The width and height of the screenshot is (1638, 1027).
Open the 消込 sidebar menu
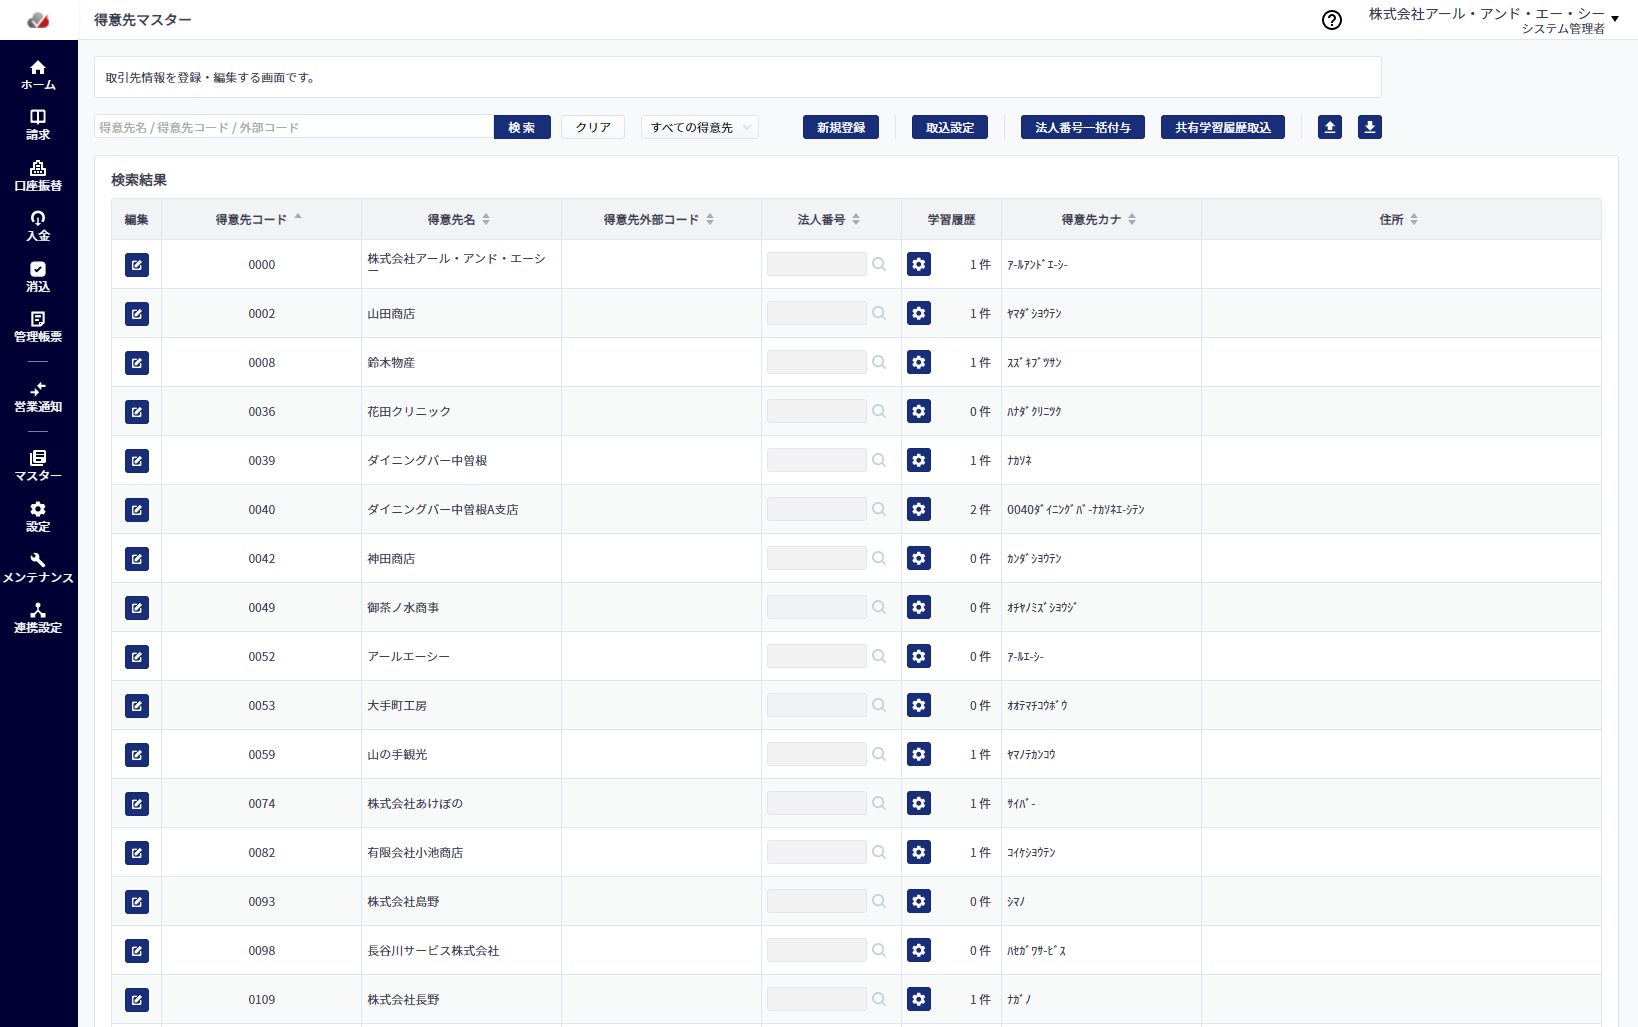(x=38, y=277)
